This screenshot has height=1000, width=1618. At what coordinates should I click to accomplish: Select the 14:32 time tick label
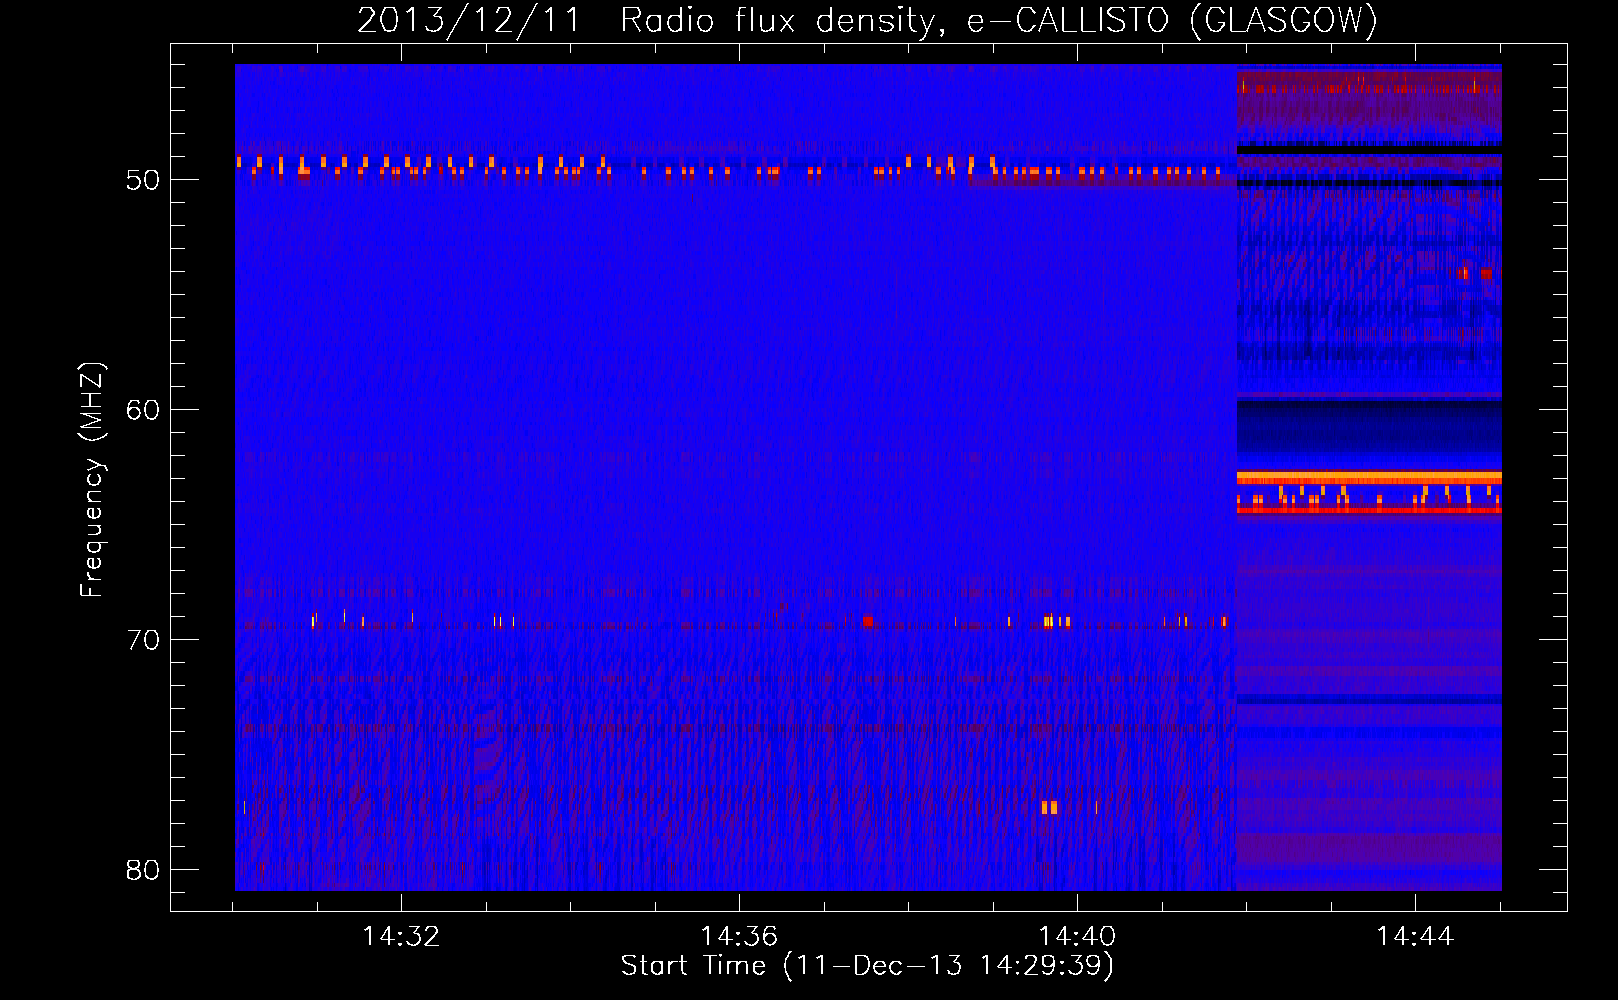401,937
